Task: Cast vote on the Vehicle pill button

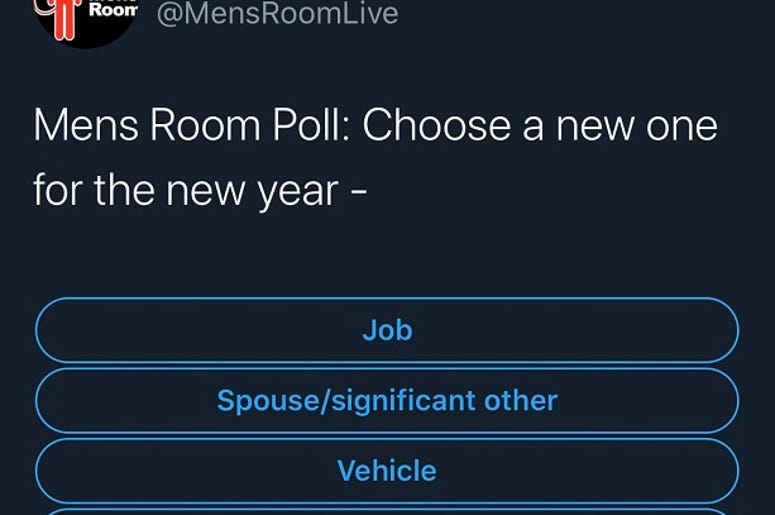Action: 387,471
